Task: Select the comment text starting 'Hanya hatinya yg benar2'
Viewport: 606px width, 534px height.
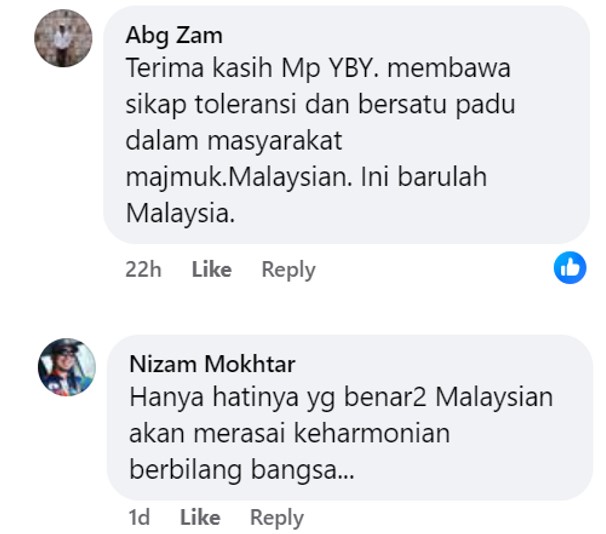Action: pos(341,434)
